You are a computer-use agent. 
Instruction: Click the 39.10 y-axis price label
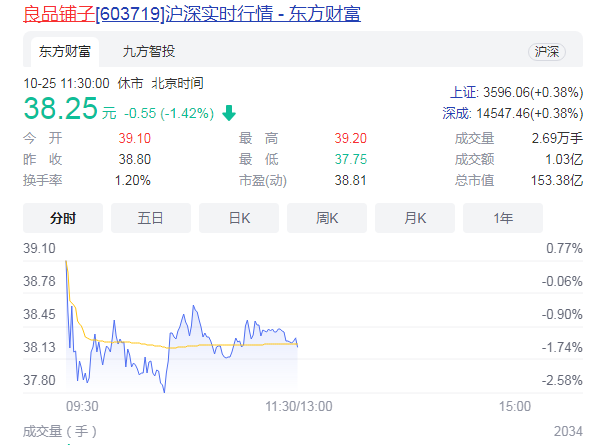coord(39,248)
